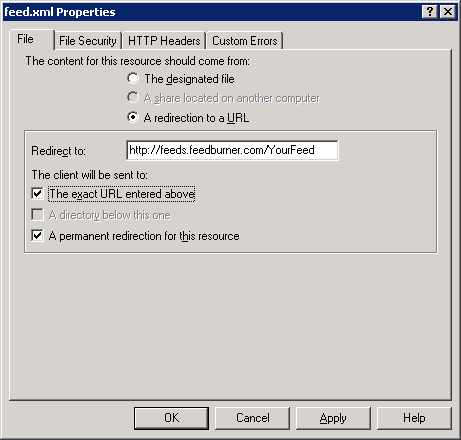461x440 pixels.
Task: Click the Cancel button
Action: 253,418
